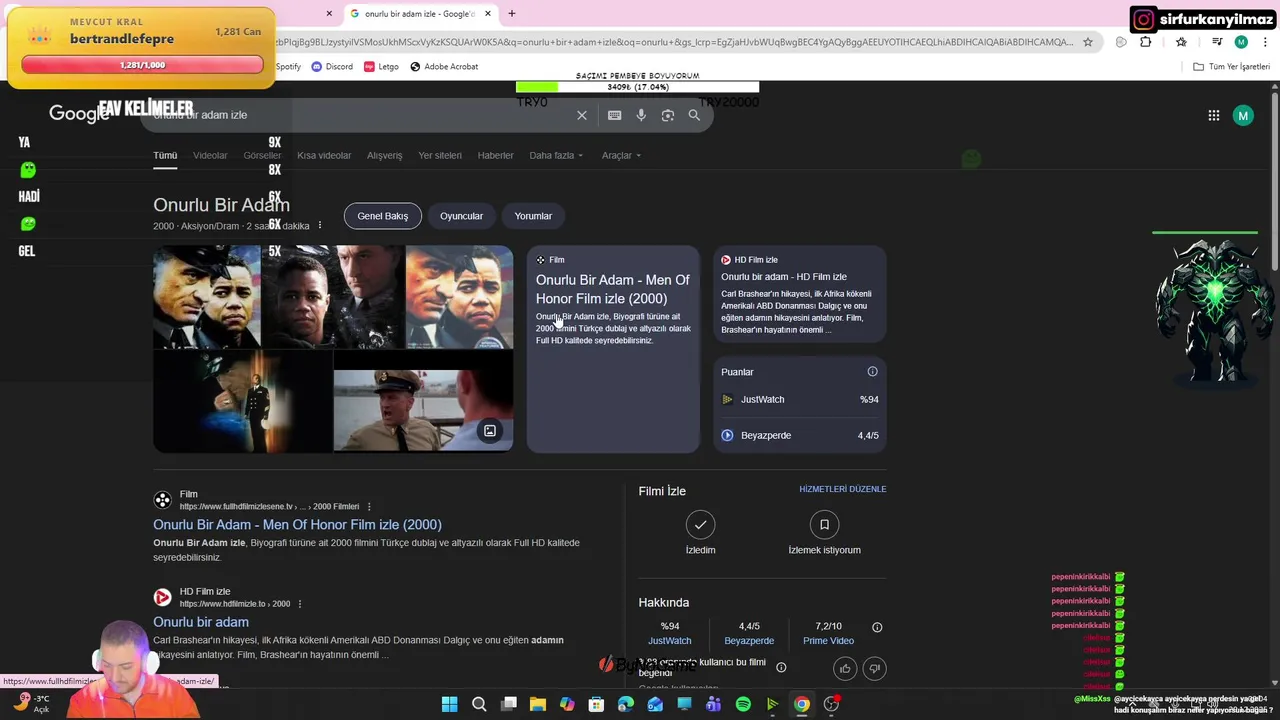This screenshot has width=1280, height=720.
Task: Open Prime Video rating link in Hakkında
Action: [x=828, y=641]
